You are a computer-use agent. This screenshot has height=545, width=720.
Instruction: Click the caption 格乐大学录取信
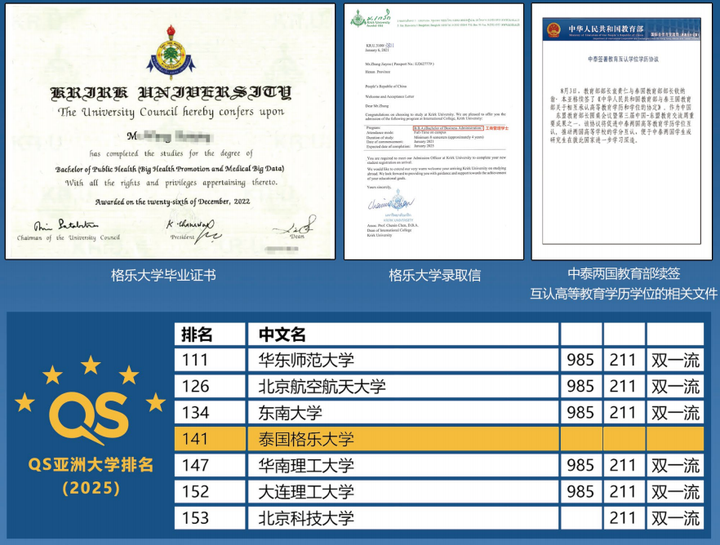(434, 275)
